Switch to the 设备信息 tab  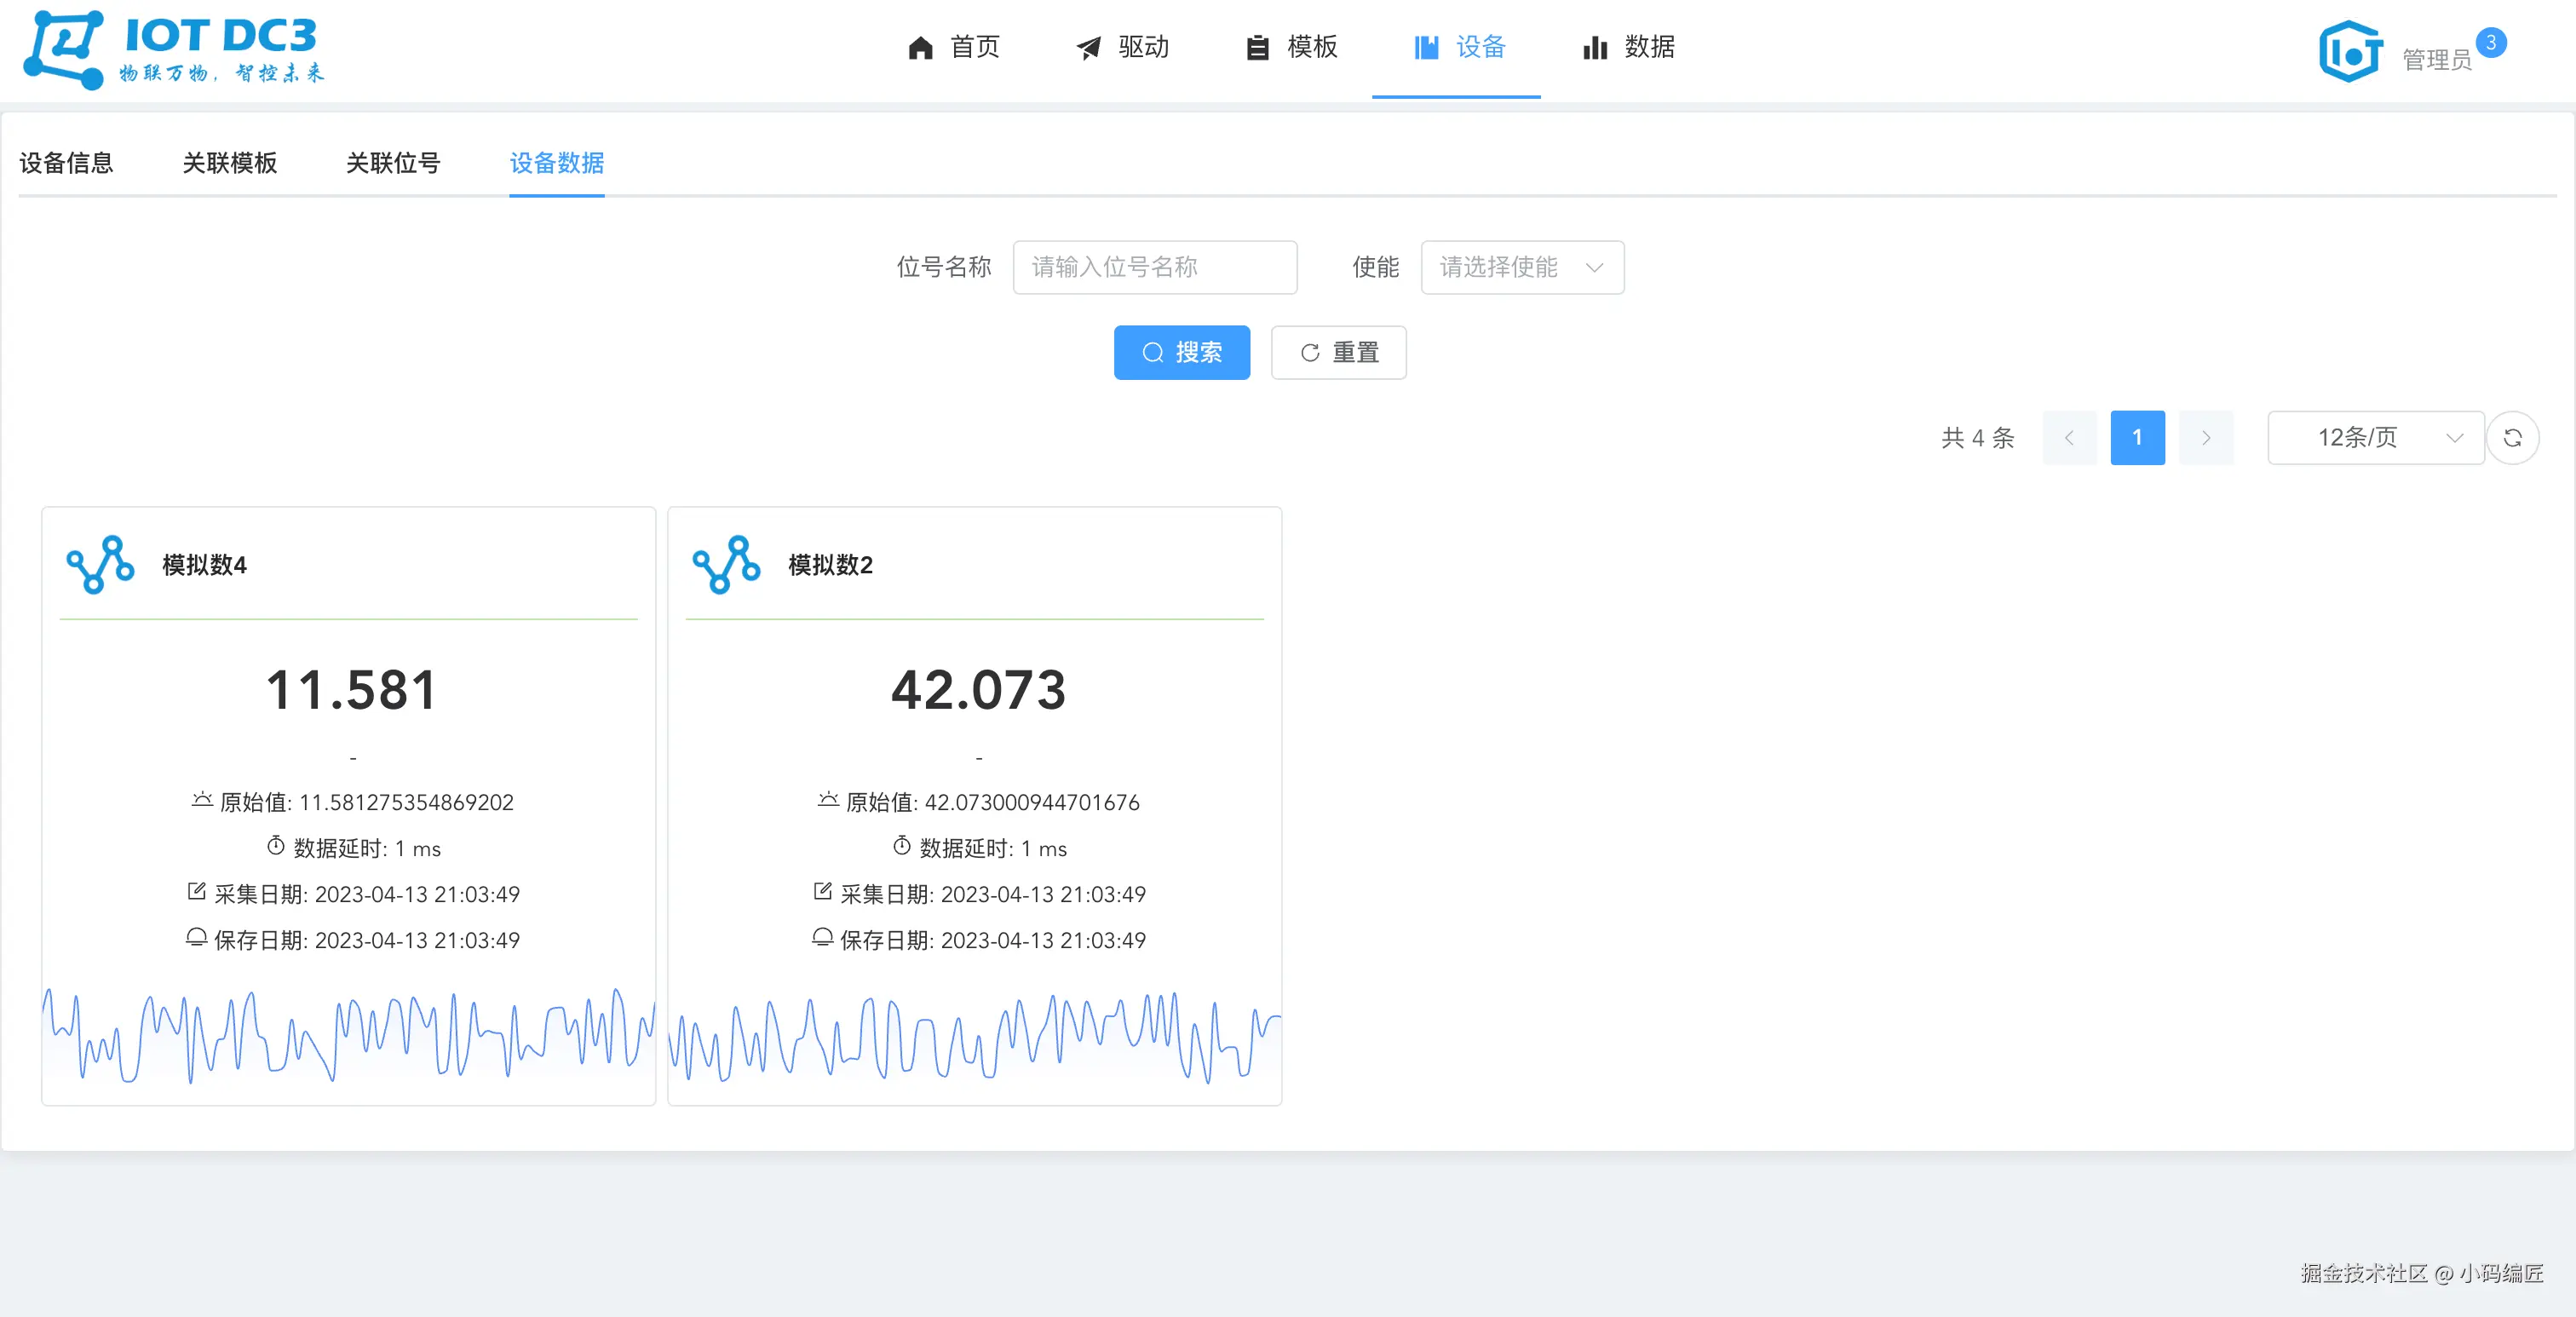click(66, 163)
